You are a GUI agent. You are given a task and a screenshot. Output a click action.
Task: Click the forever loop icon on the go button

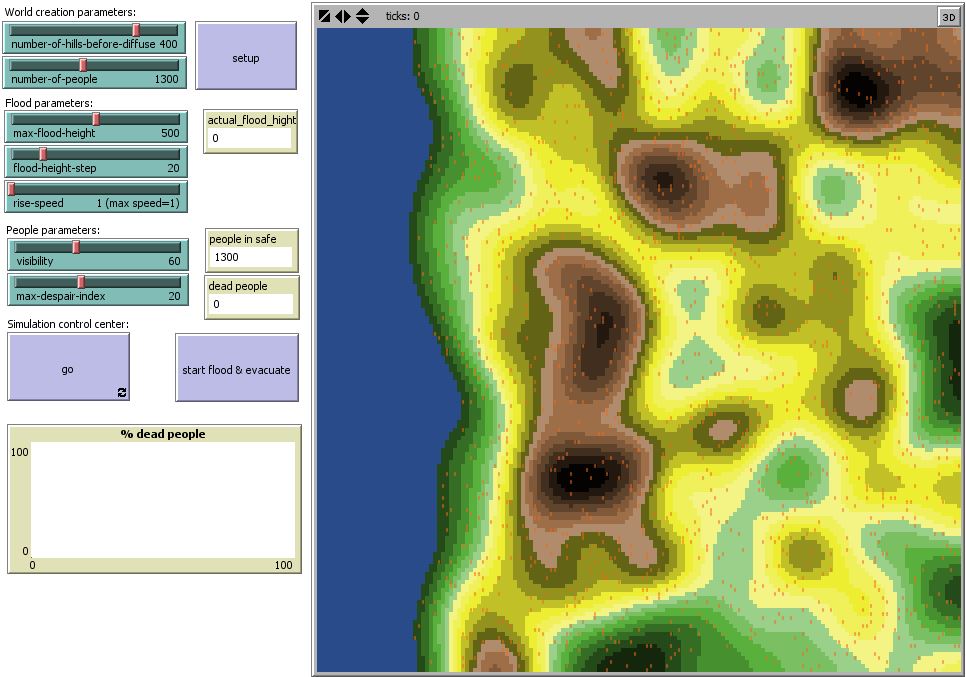pos(122,393)
